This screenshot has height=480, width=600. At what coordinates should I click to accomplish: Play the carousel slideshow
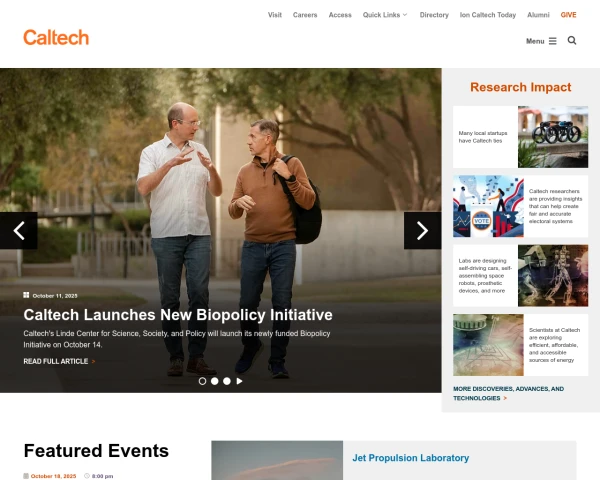(x=239, y=381)
